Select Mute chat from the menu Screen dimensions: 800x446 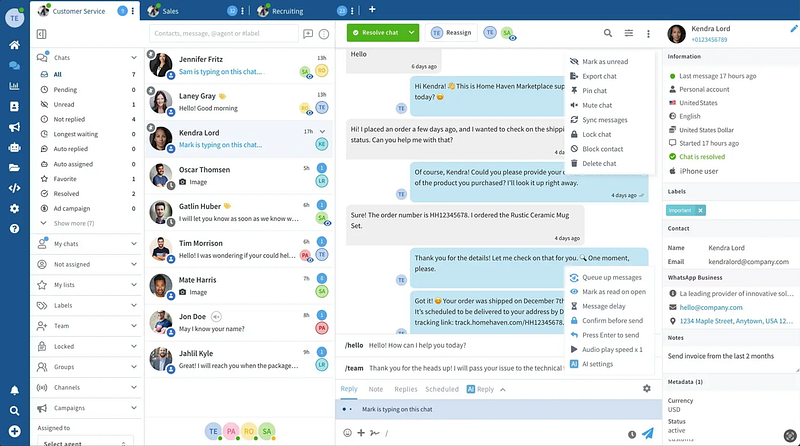pyautogui.click(x=596, y=105)
